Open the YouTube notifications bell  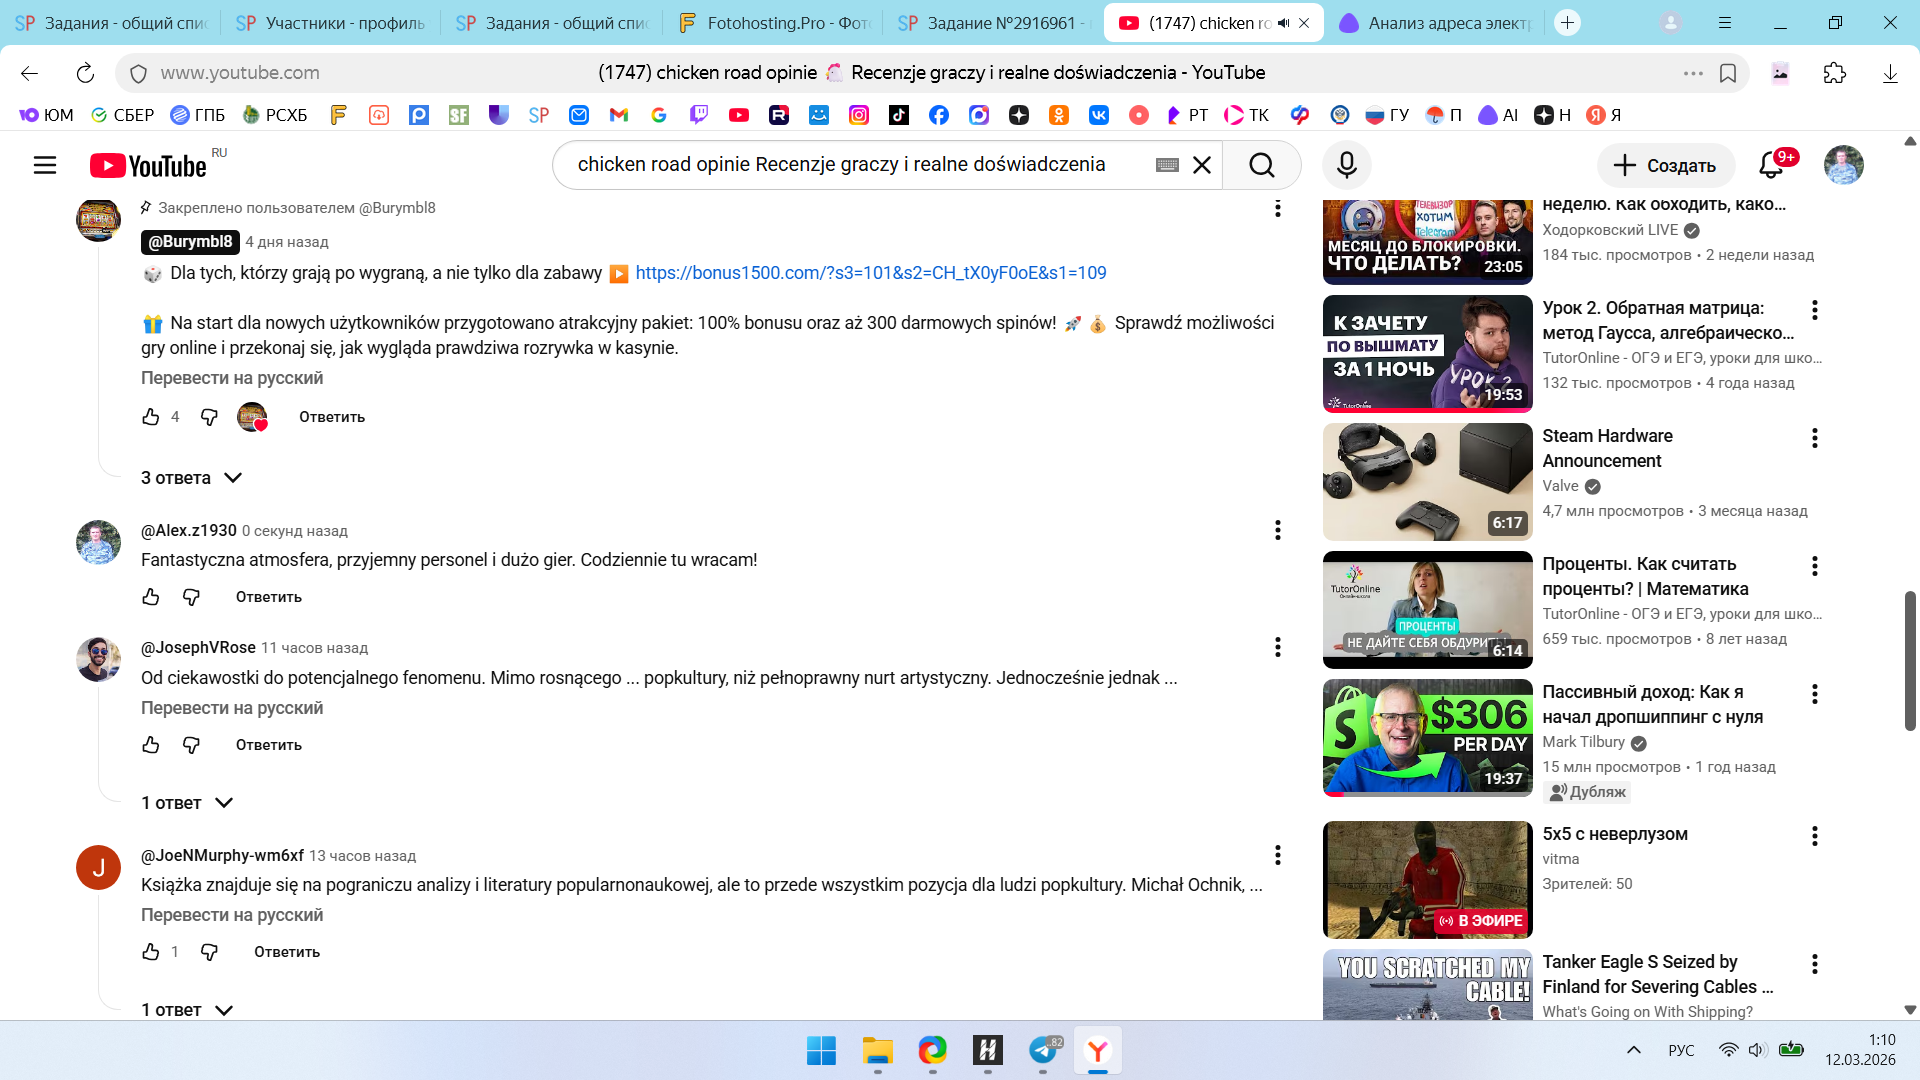[x=1771, y=165]
